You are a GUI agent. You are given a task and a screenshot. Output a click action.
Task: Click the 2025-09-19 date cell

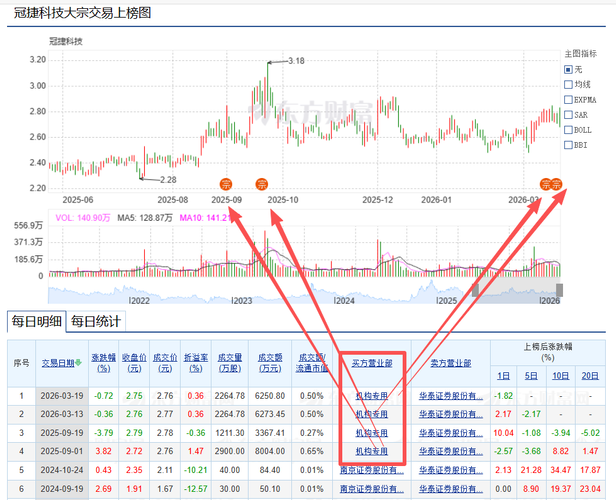62,433
